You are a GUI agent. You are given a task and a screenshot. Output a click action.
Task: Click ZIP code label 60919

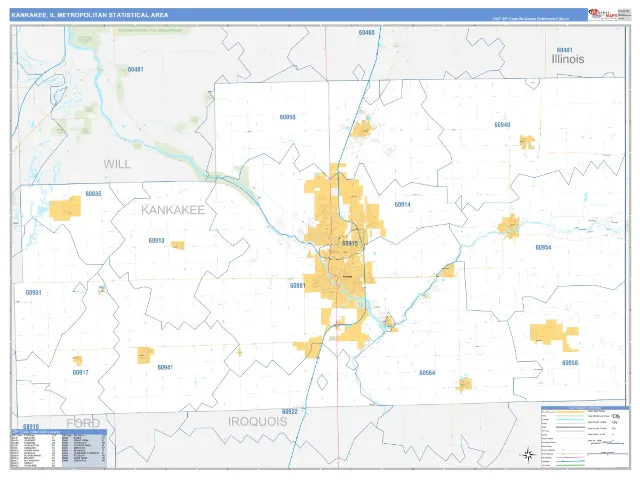[x=31, y=427]
